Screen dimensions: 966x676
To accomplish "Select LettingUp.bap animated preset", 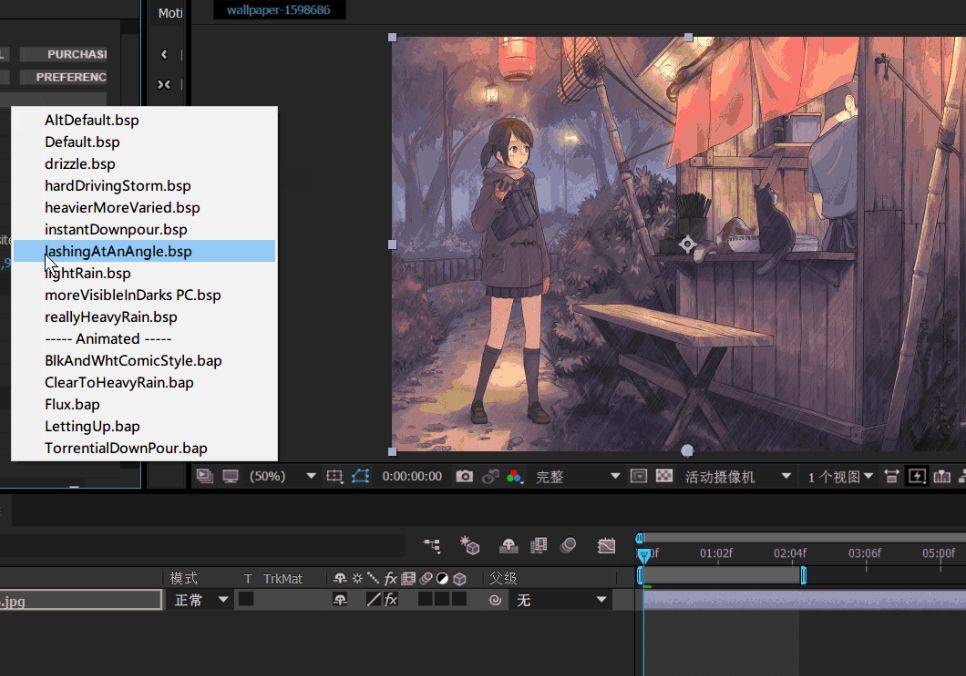I will (144, 426).
